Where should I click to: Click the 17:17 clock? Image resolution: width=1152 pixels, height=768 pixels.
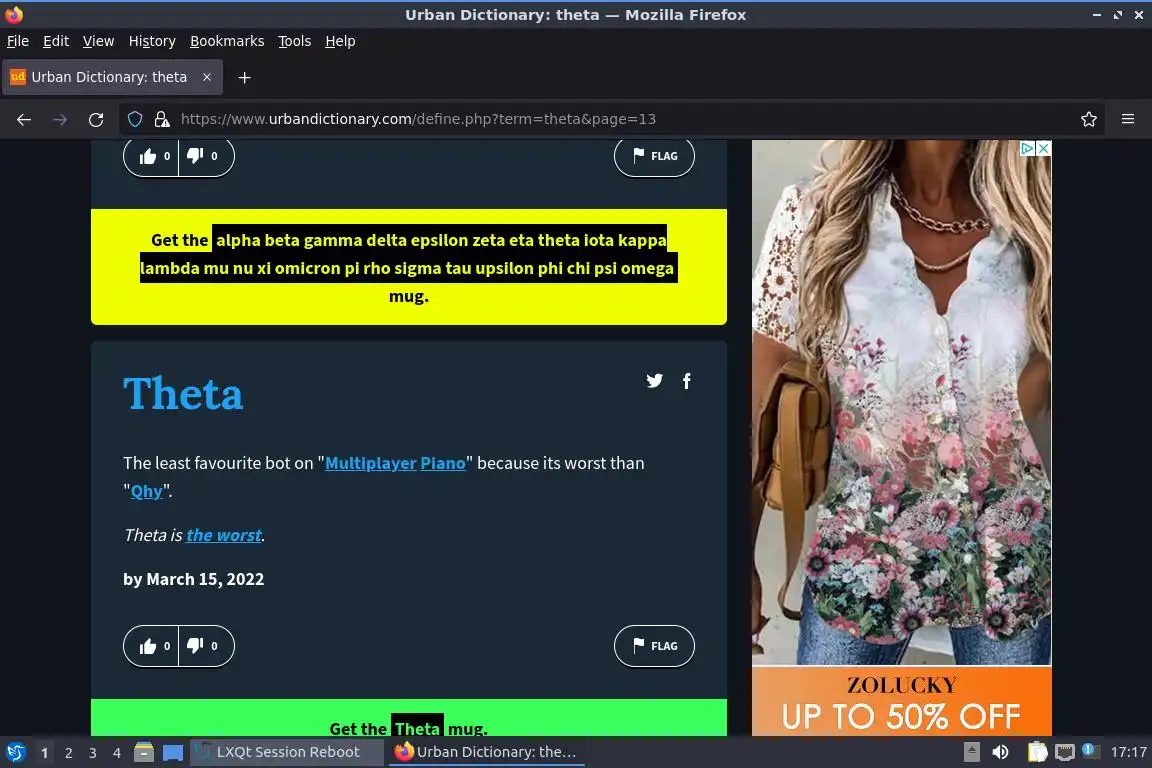(1128, 752)
